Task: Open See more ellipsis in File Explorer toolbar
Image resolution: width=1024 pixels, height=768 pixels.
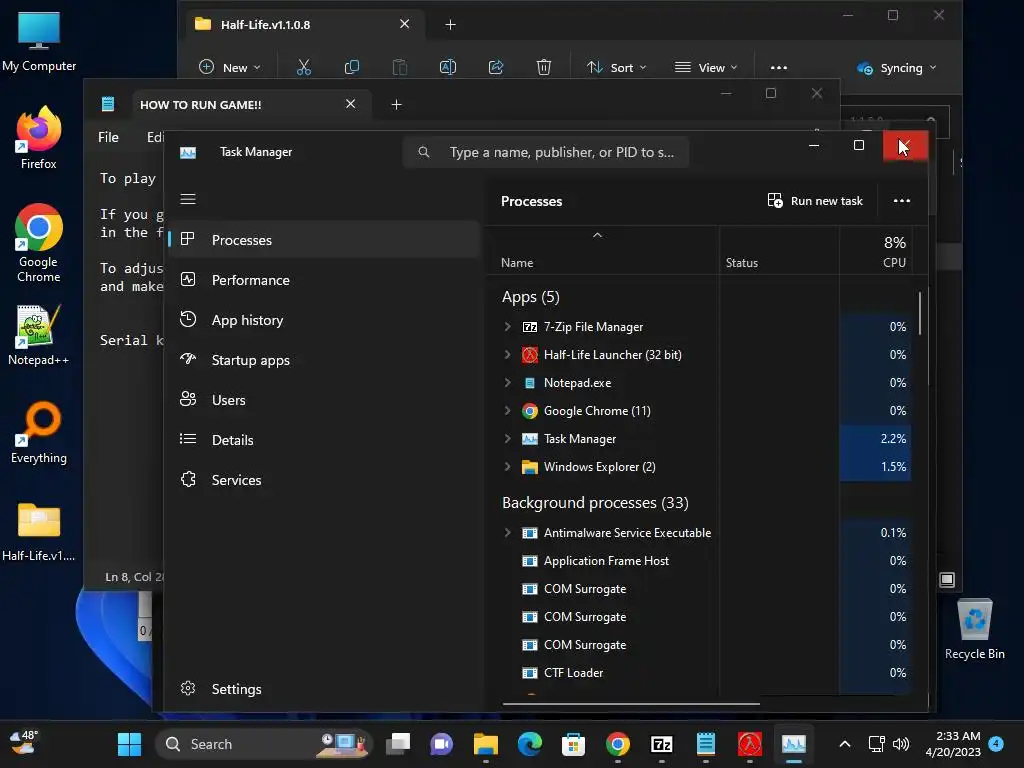Action: point(778,67)
